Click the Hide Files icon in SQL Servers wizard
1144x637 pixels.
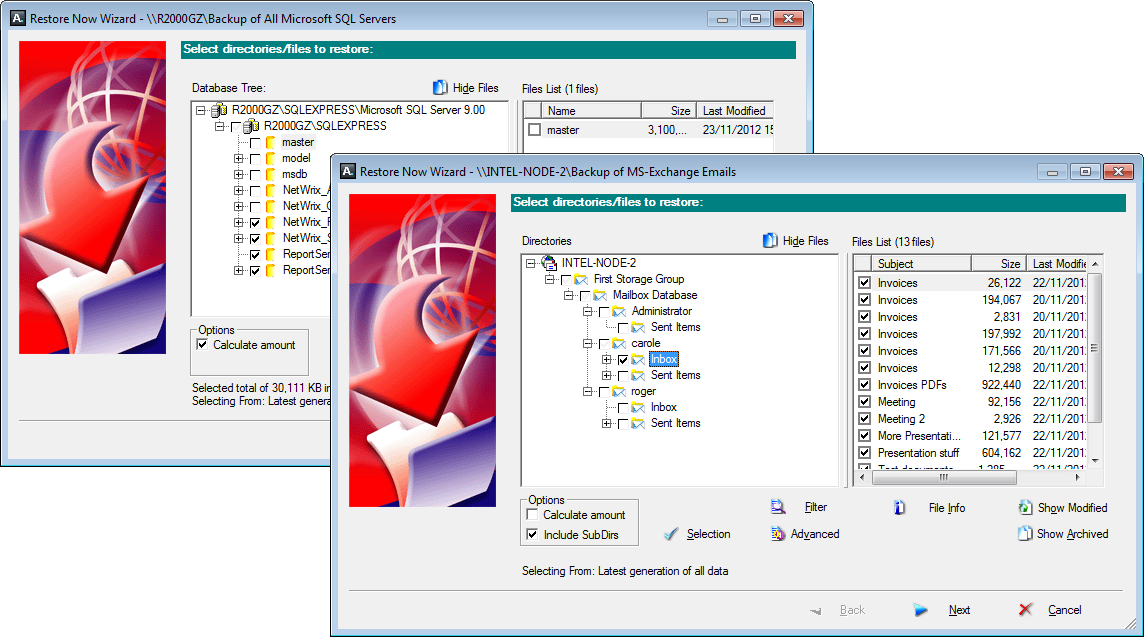pyautogui.click(x=440, y=88)
